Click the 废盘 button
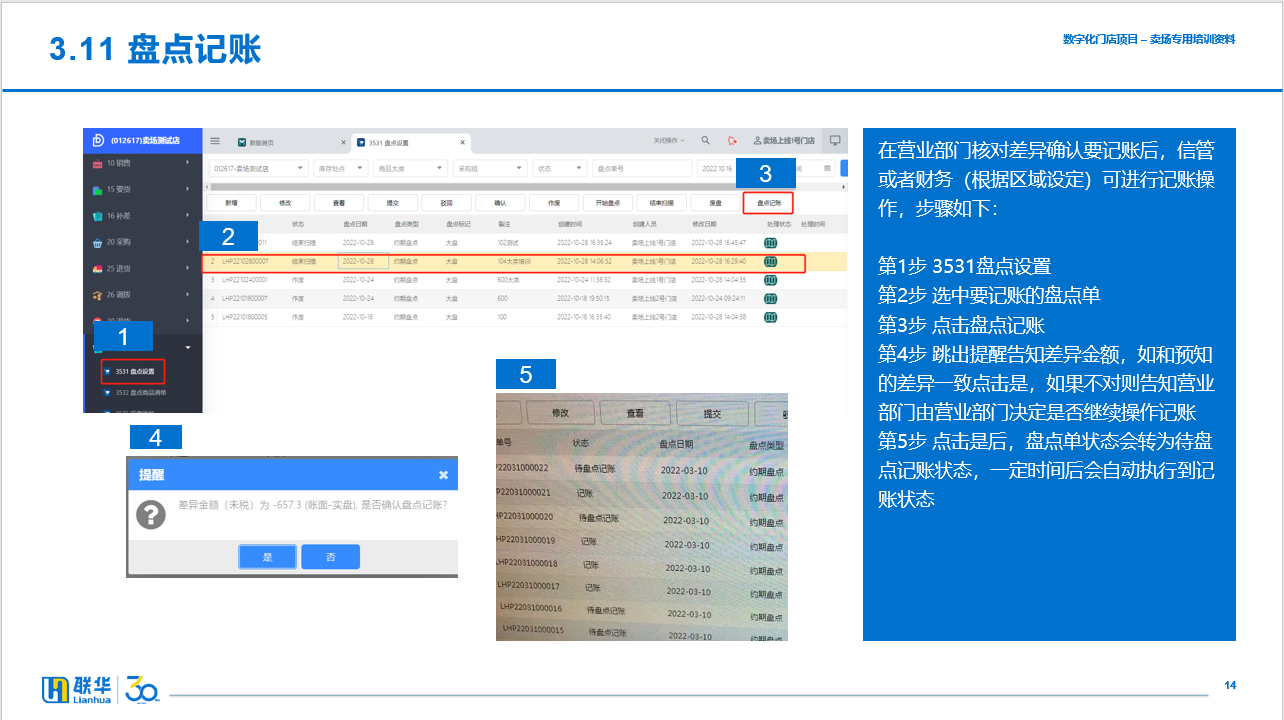The height and width of the screenshot is (720, 1284). pyautogui.click(x=715, y=202)
